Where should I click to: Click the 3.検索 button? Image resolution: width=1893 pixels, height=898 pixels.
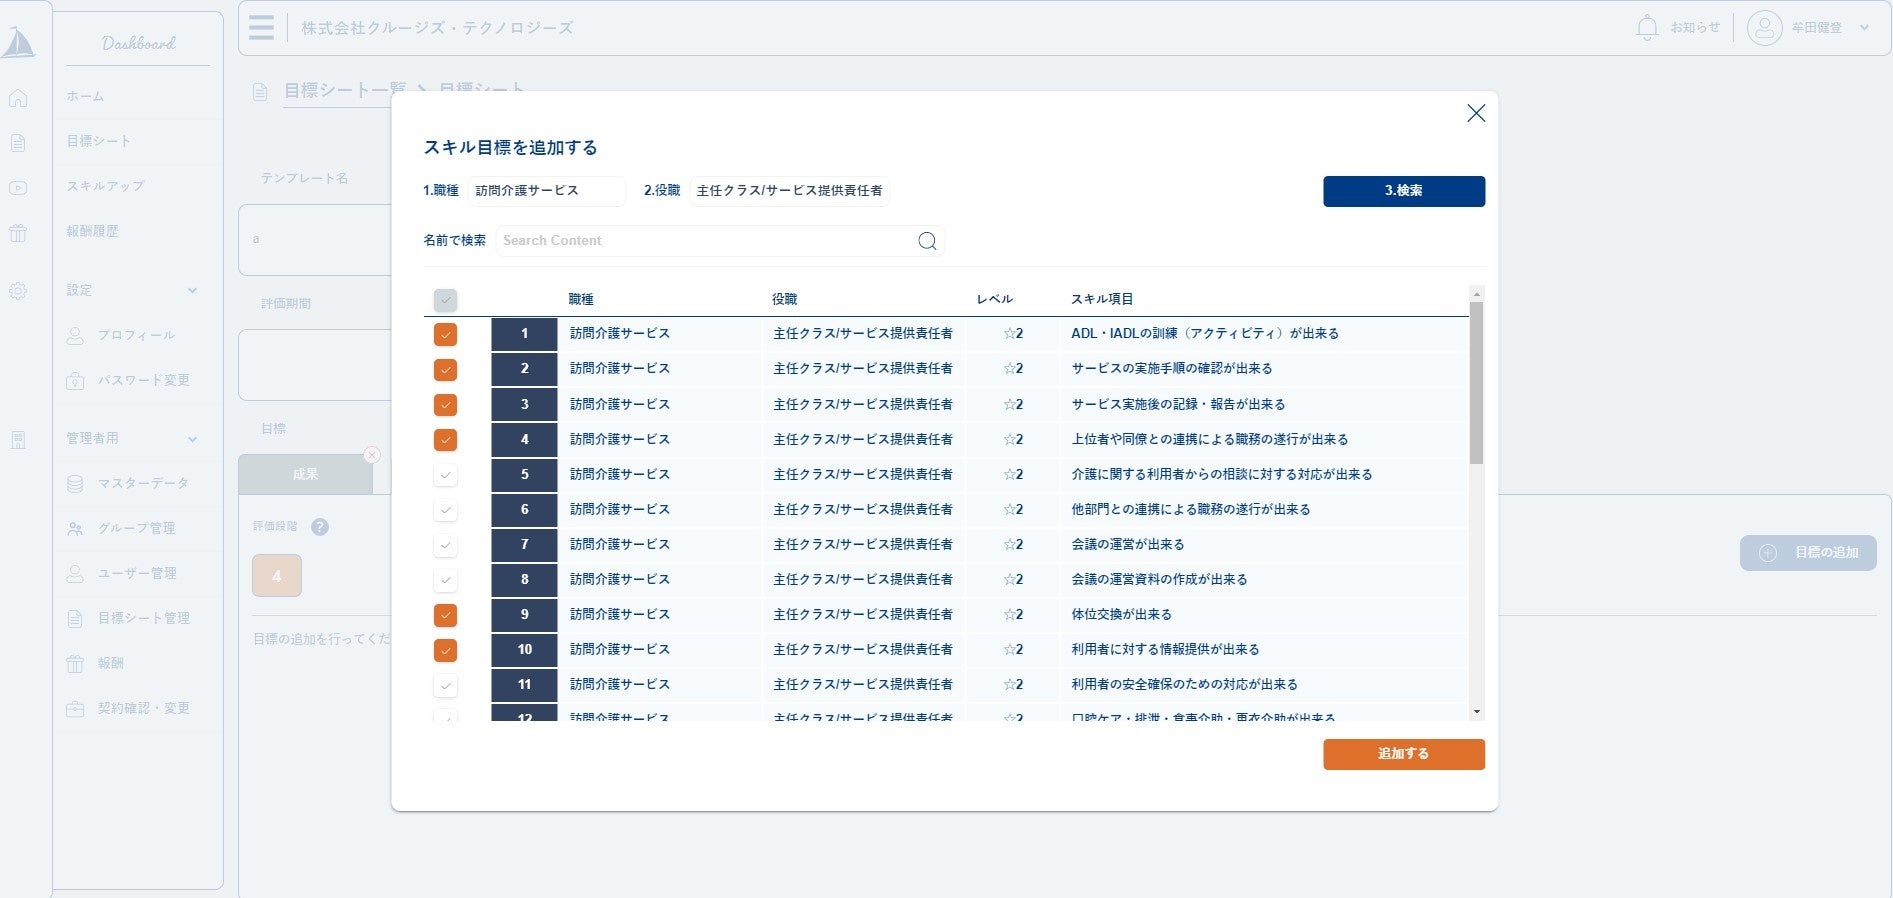tap(1404, 191)
